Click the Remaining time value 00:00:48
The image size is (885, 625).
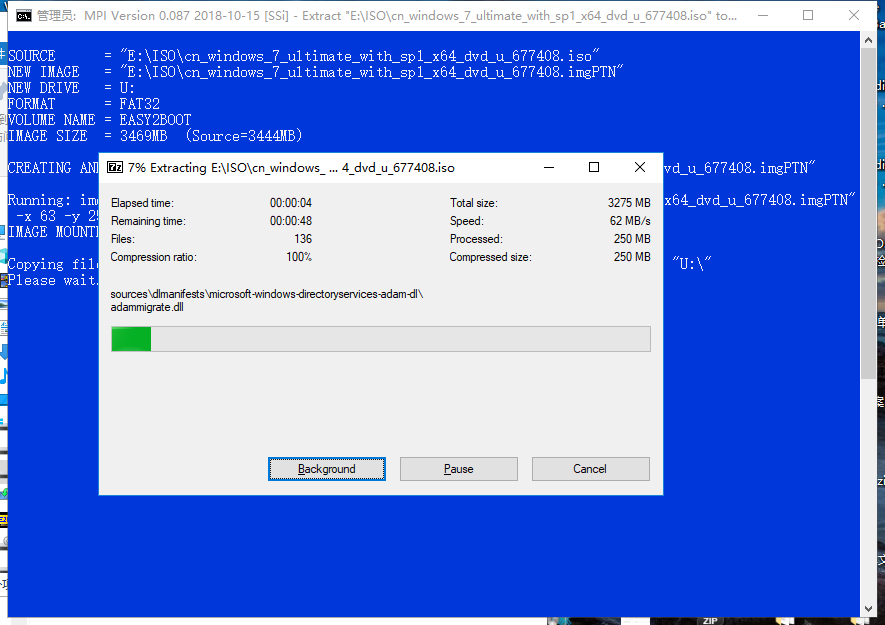point(291,221)
